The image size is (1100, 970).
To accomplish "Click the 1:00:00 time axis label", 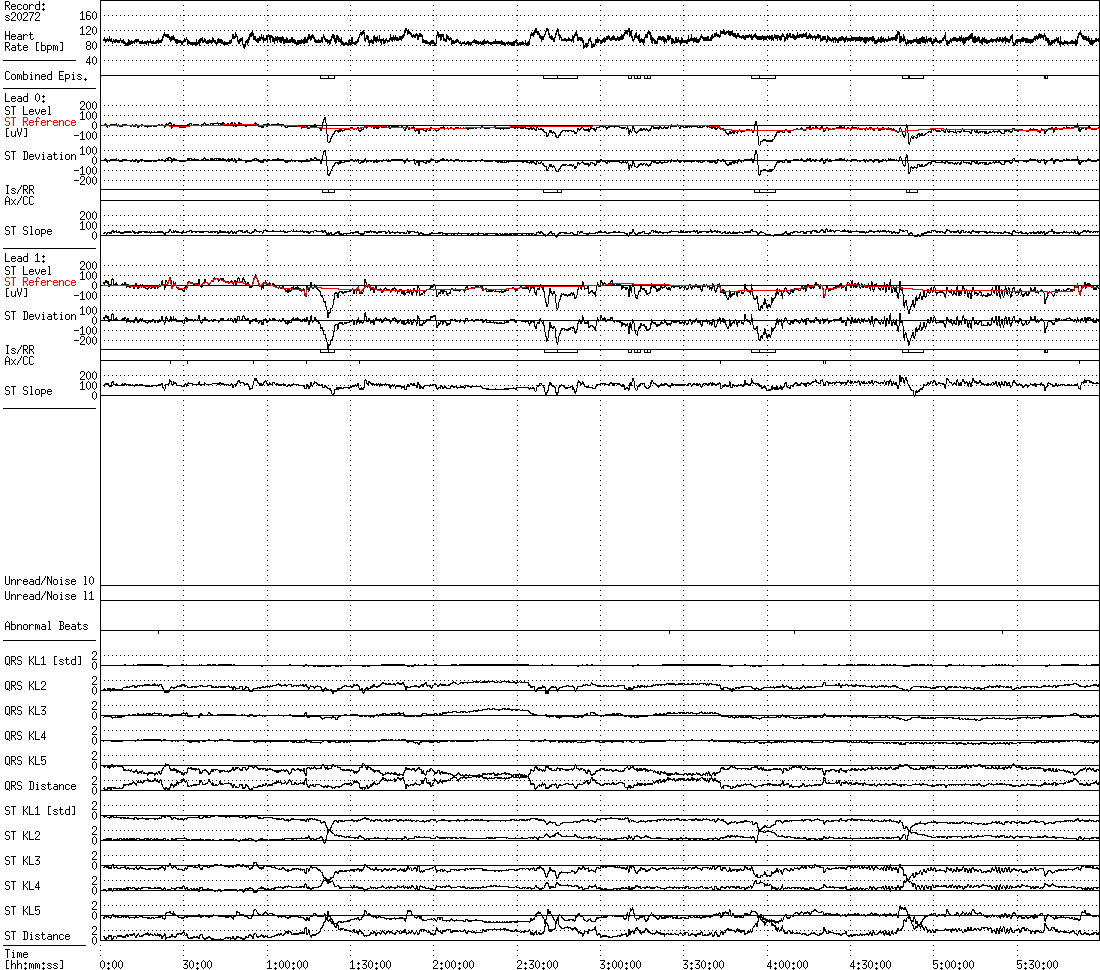I will click(286, 965).
